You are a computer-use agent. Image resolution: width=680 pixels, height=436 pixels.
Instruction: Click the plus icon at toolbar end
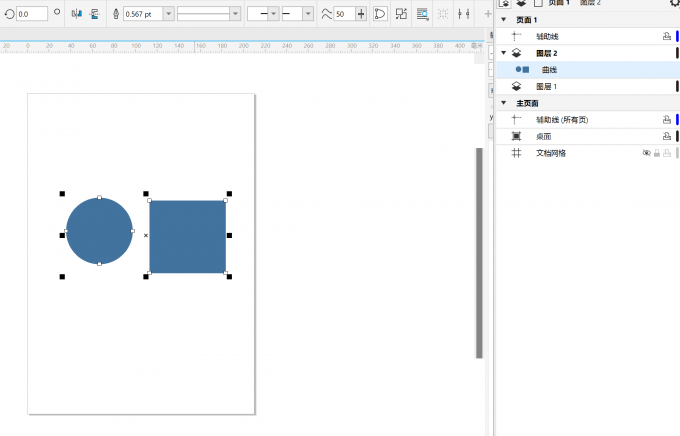click(x=488, y=14)
